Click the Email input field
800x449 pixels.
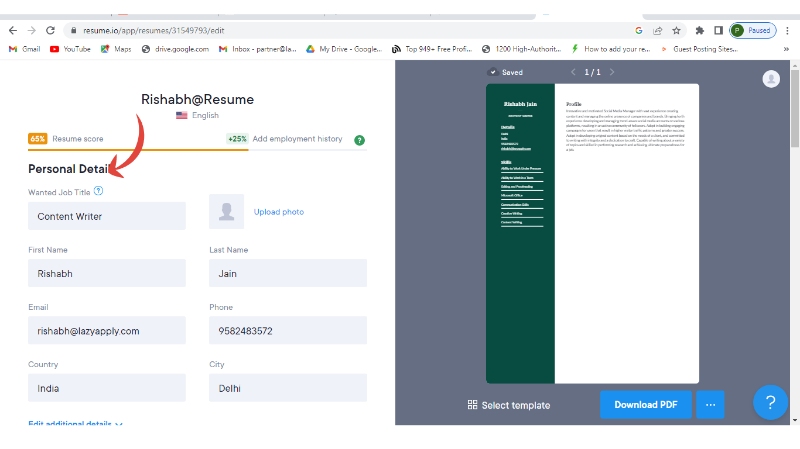[x=107, y=331]
